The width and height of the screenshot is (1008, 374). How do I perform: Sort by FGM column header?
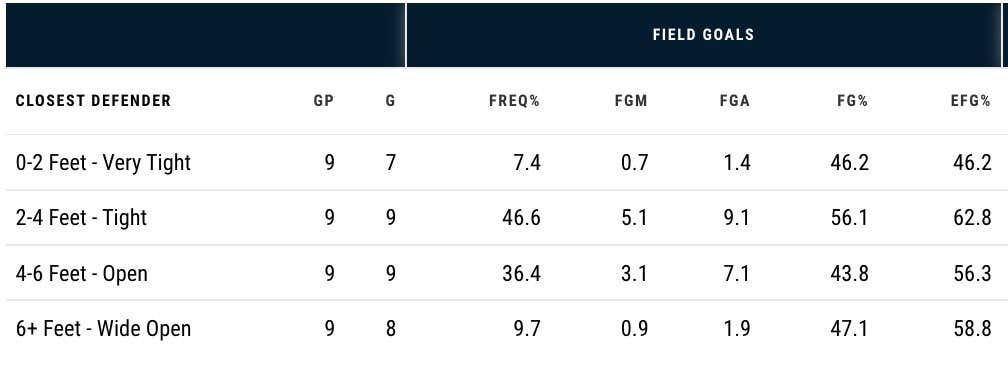pos(631,101)
